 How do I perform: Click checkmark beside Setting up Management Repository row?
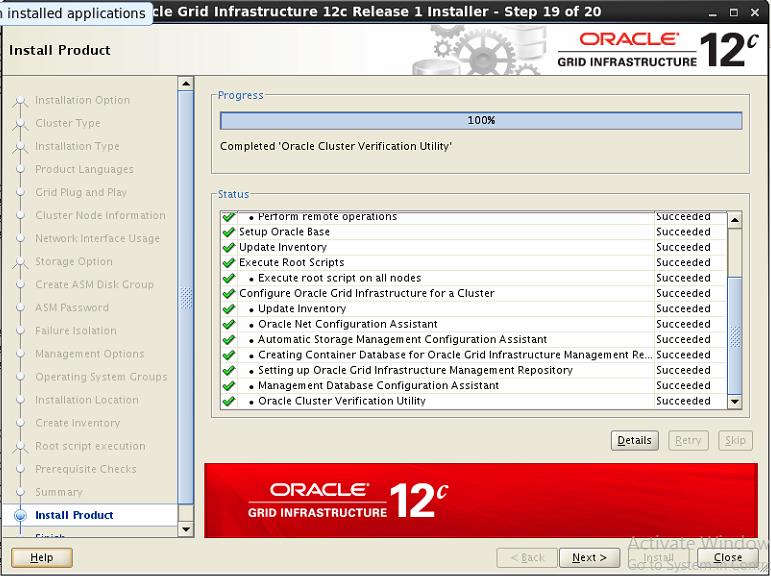pos(229,370)
